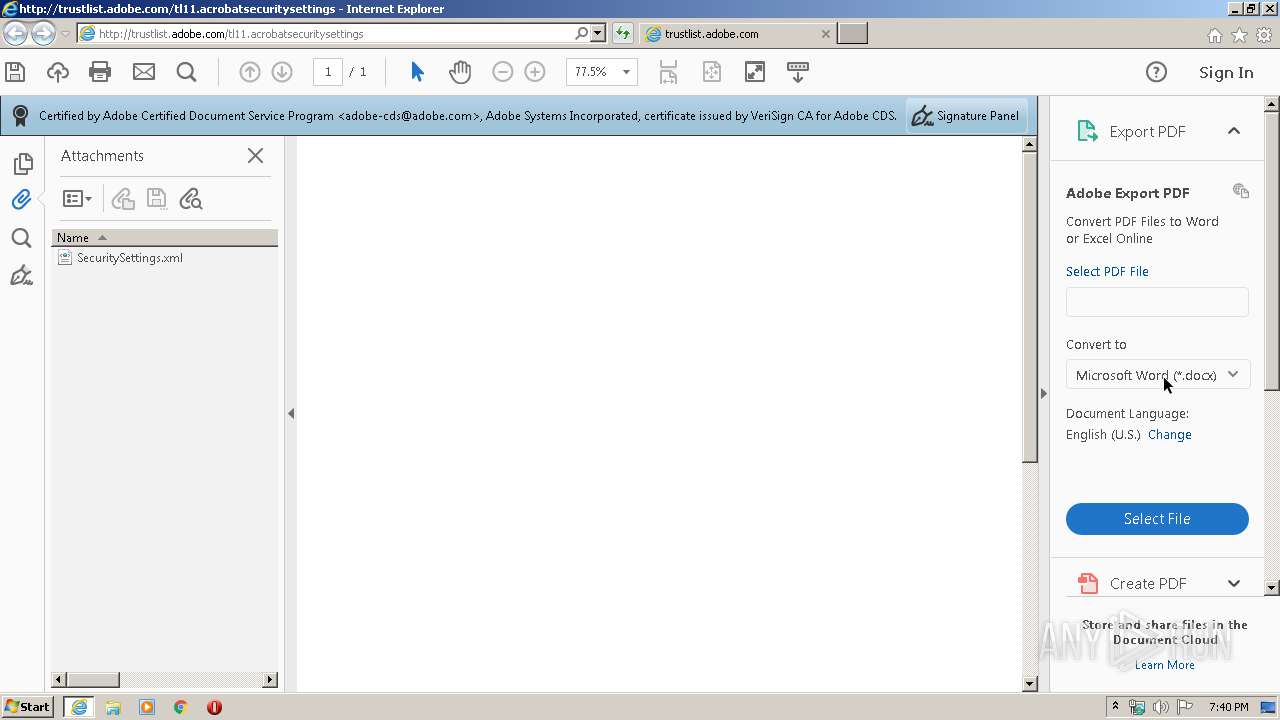Open the Signature Panel button
The width and height of the screenshot is (1280, 720).
tap(965, 116)
